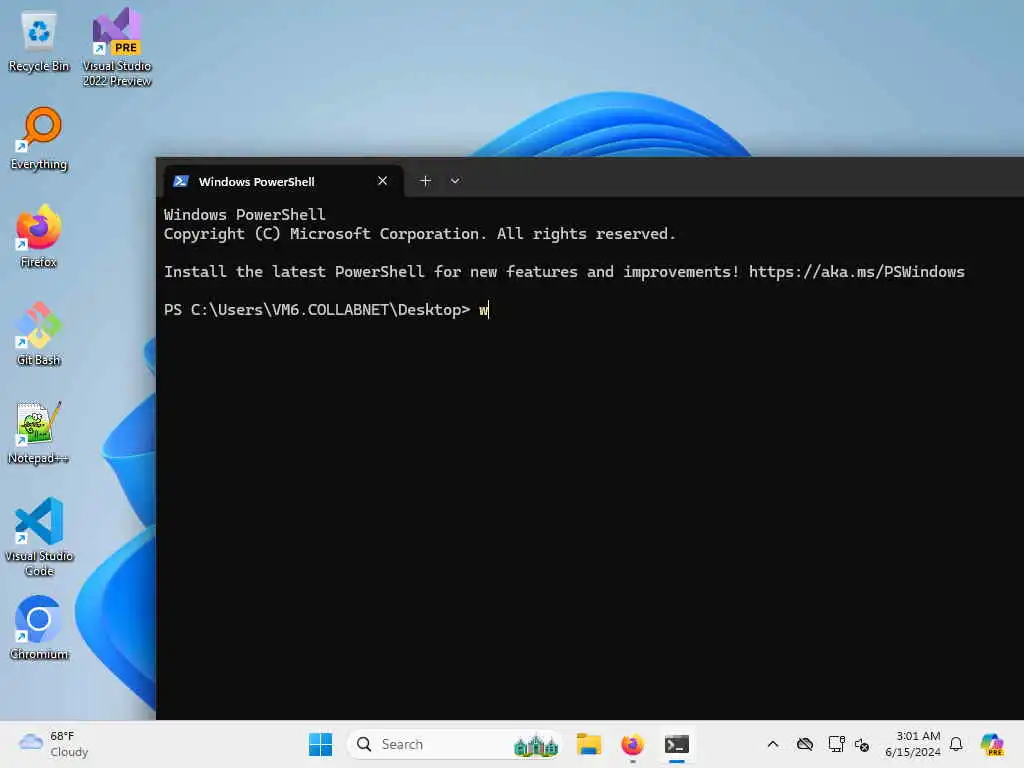Open the Copilot Preview taskbar icon
This screenshot has height=768, width=1024.
(992, 744)
